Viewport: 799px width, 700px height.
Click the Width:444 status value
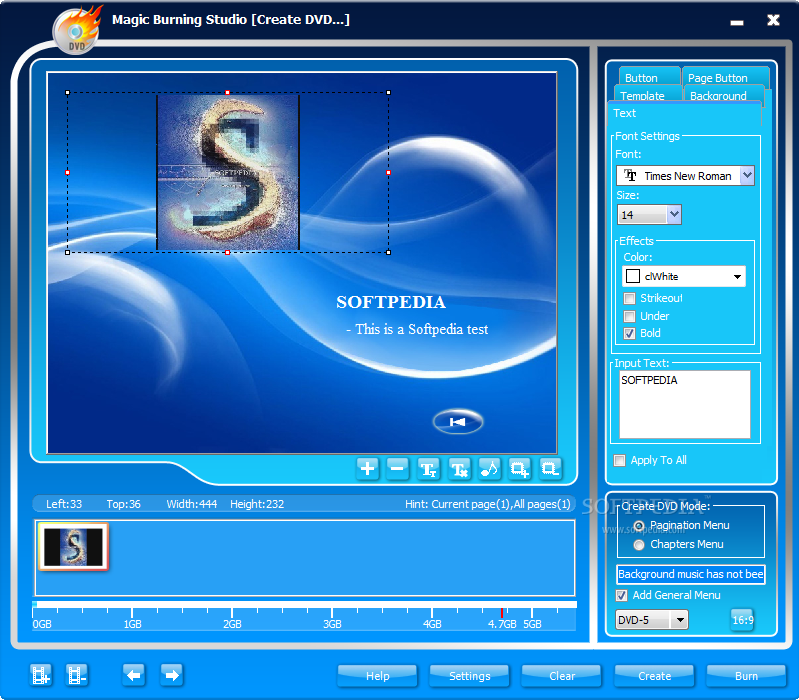point(192,504)
